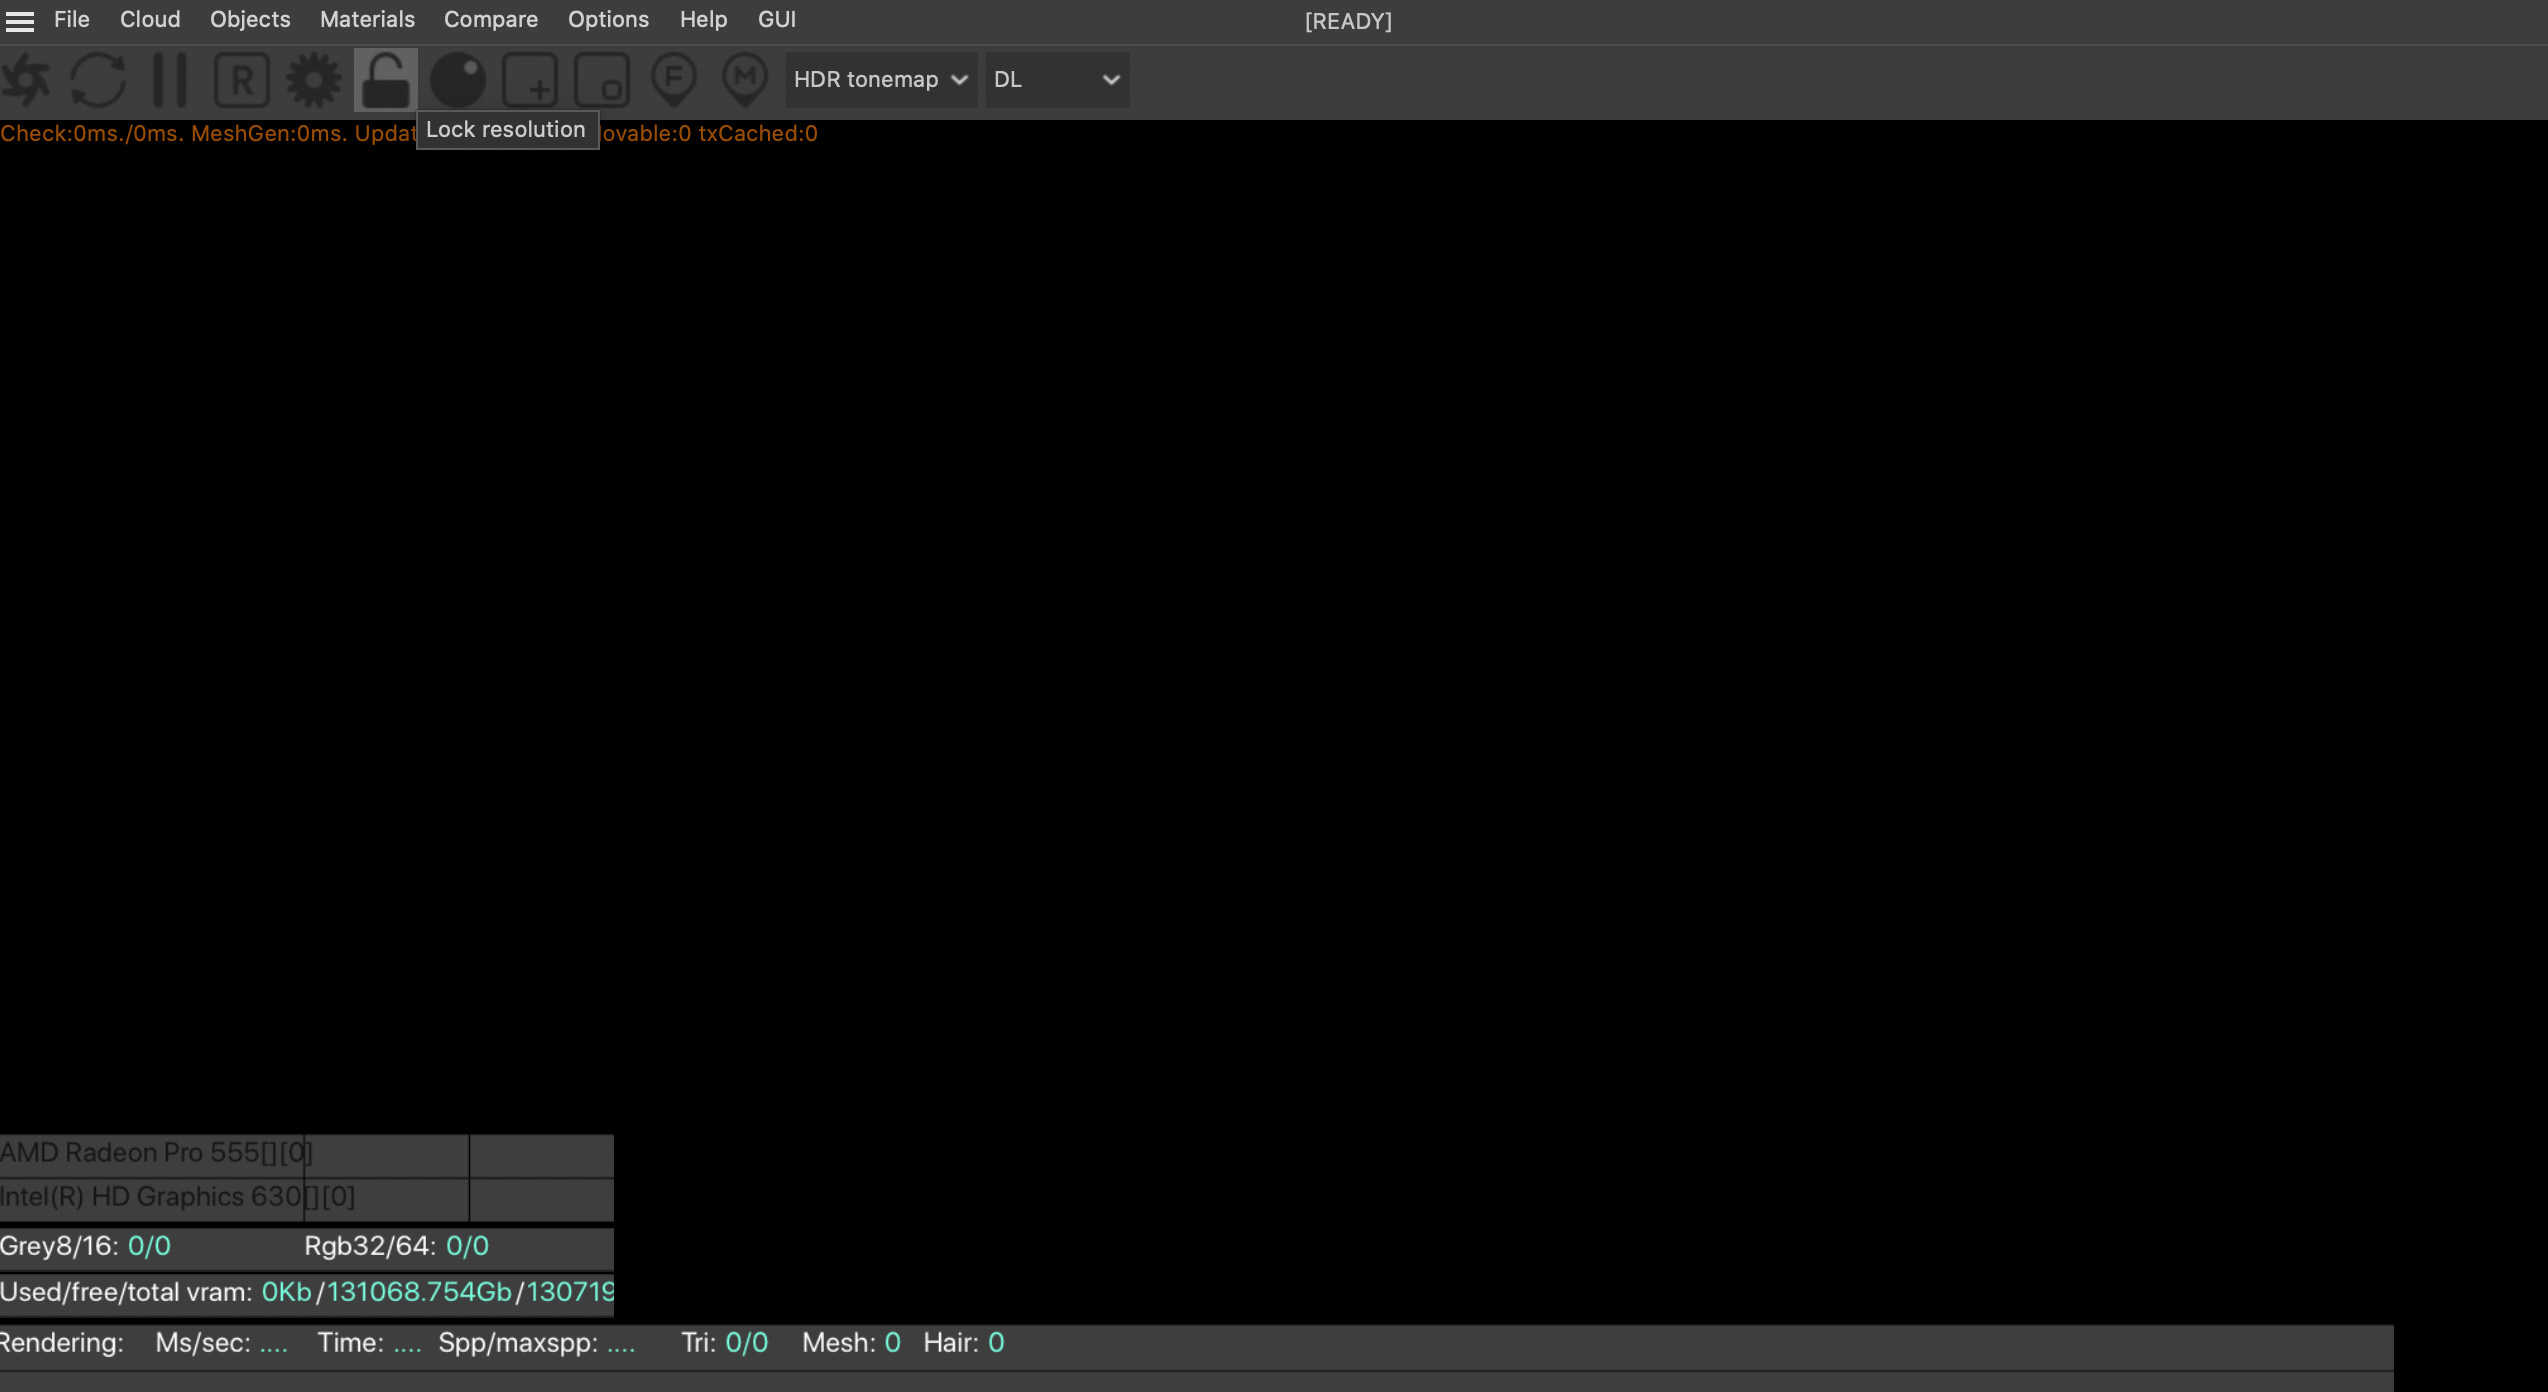Screen dimensions: 2548x1392
Task: Open the File menu
Action: (x=72, y=20)
